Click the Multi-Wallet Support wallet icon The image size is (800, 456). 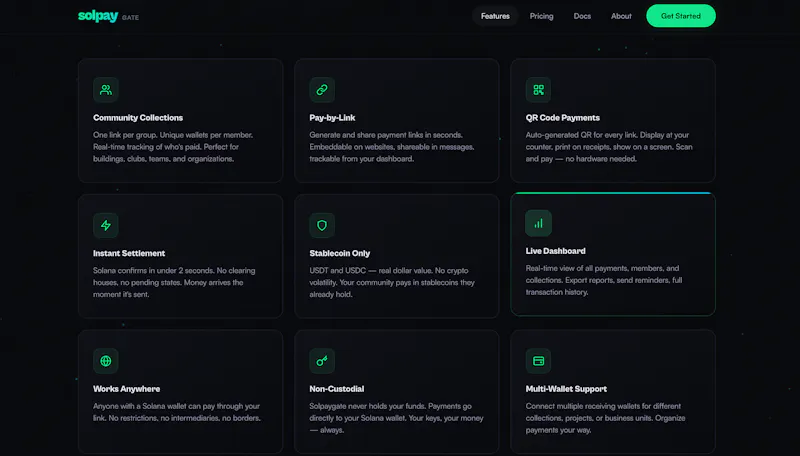[x=538, y=361]
